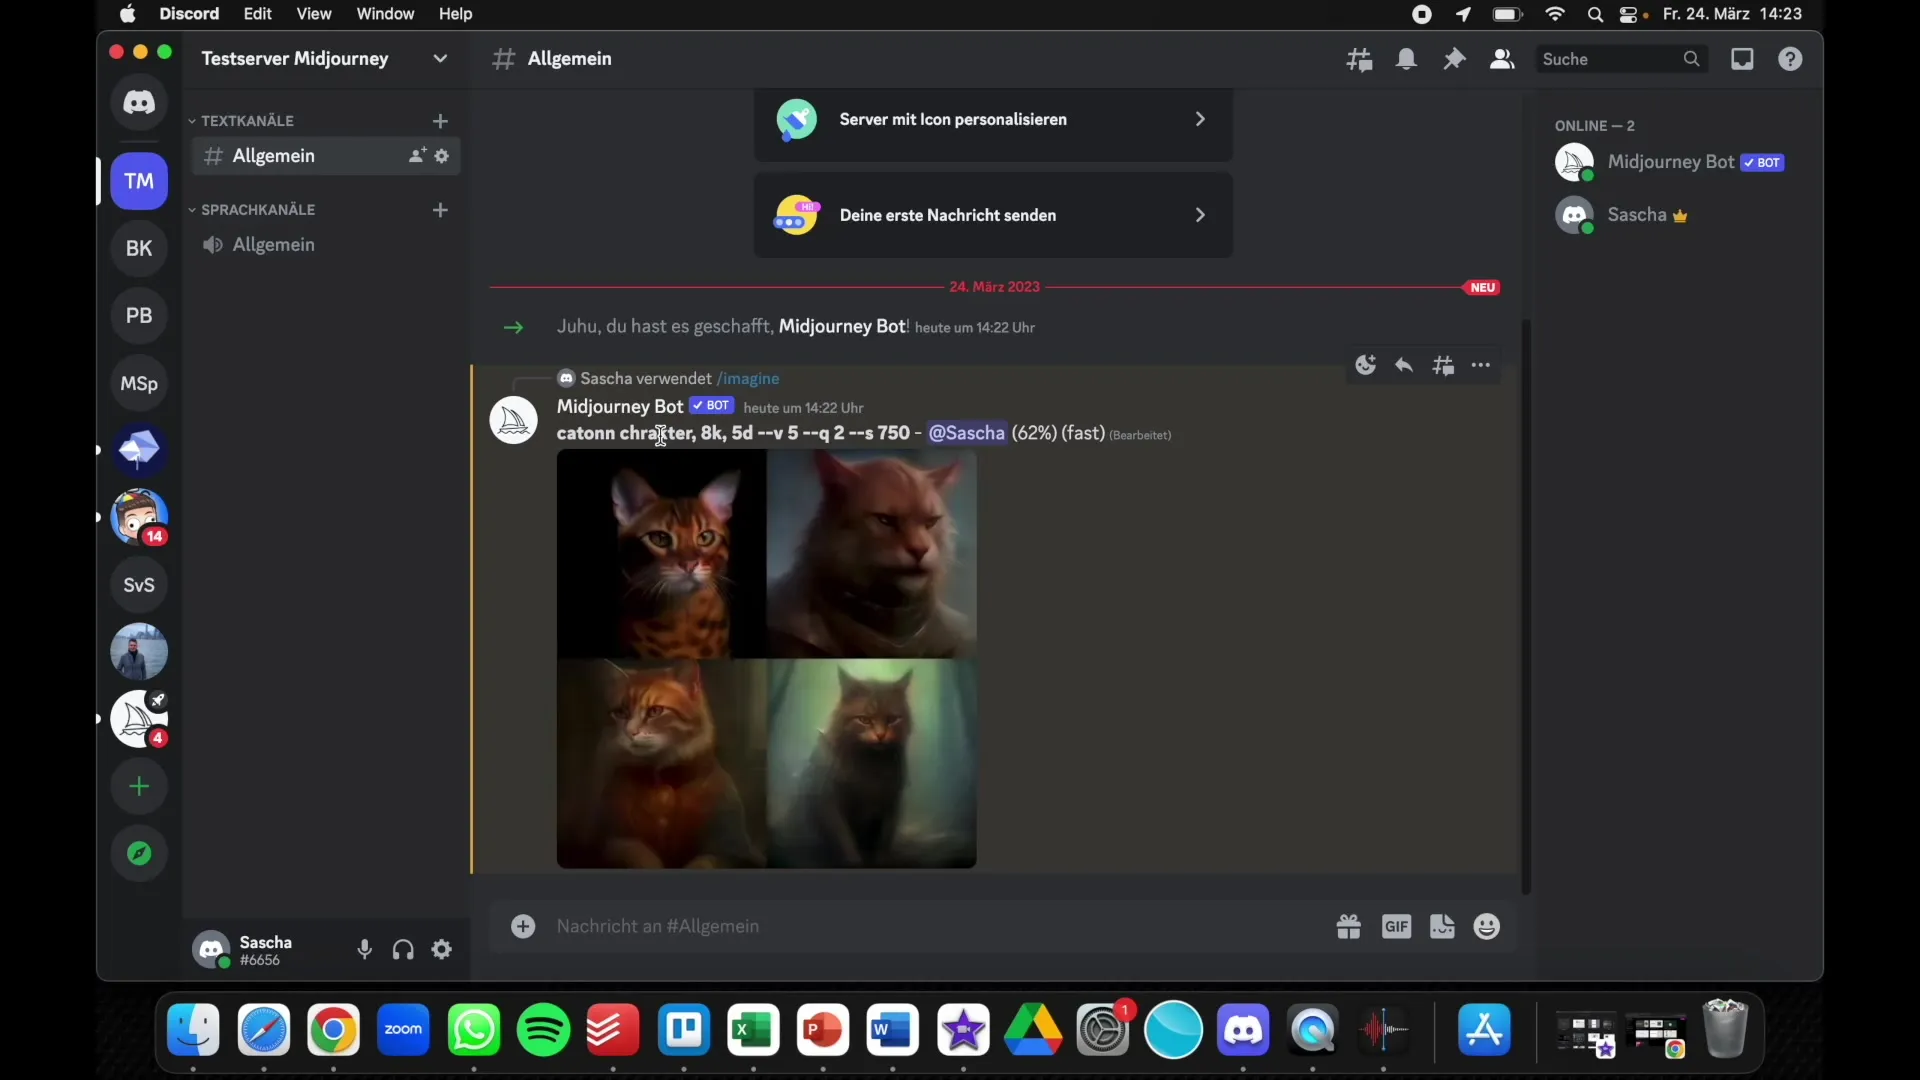This screenshot has height=1080, width=1920.
Task: Reply to the Midjourney Bot message
Action: [1404, 365]
